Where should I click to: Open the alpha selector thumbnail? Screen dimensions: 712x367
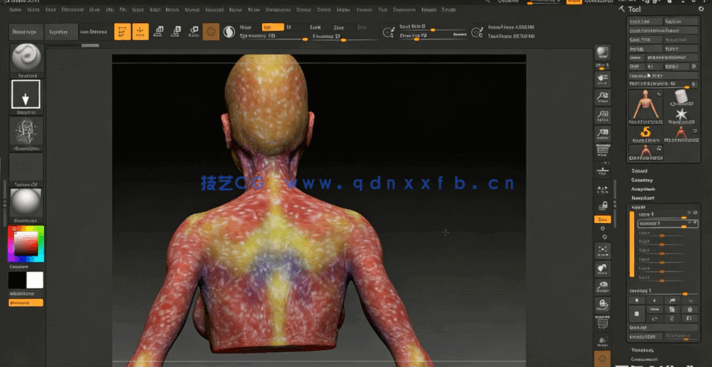tap(26, 131)
